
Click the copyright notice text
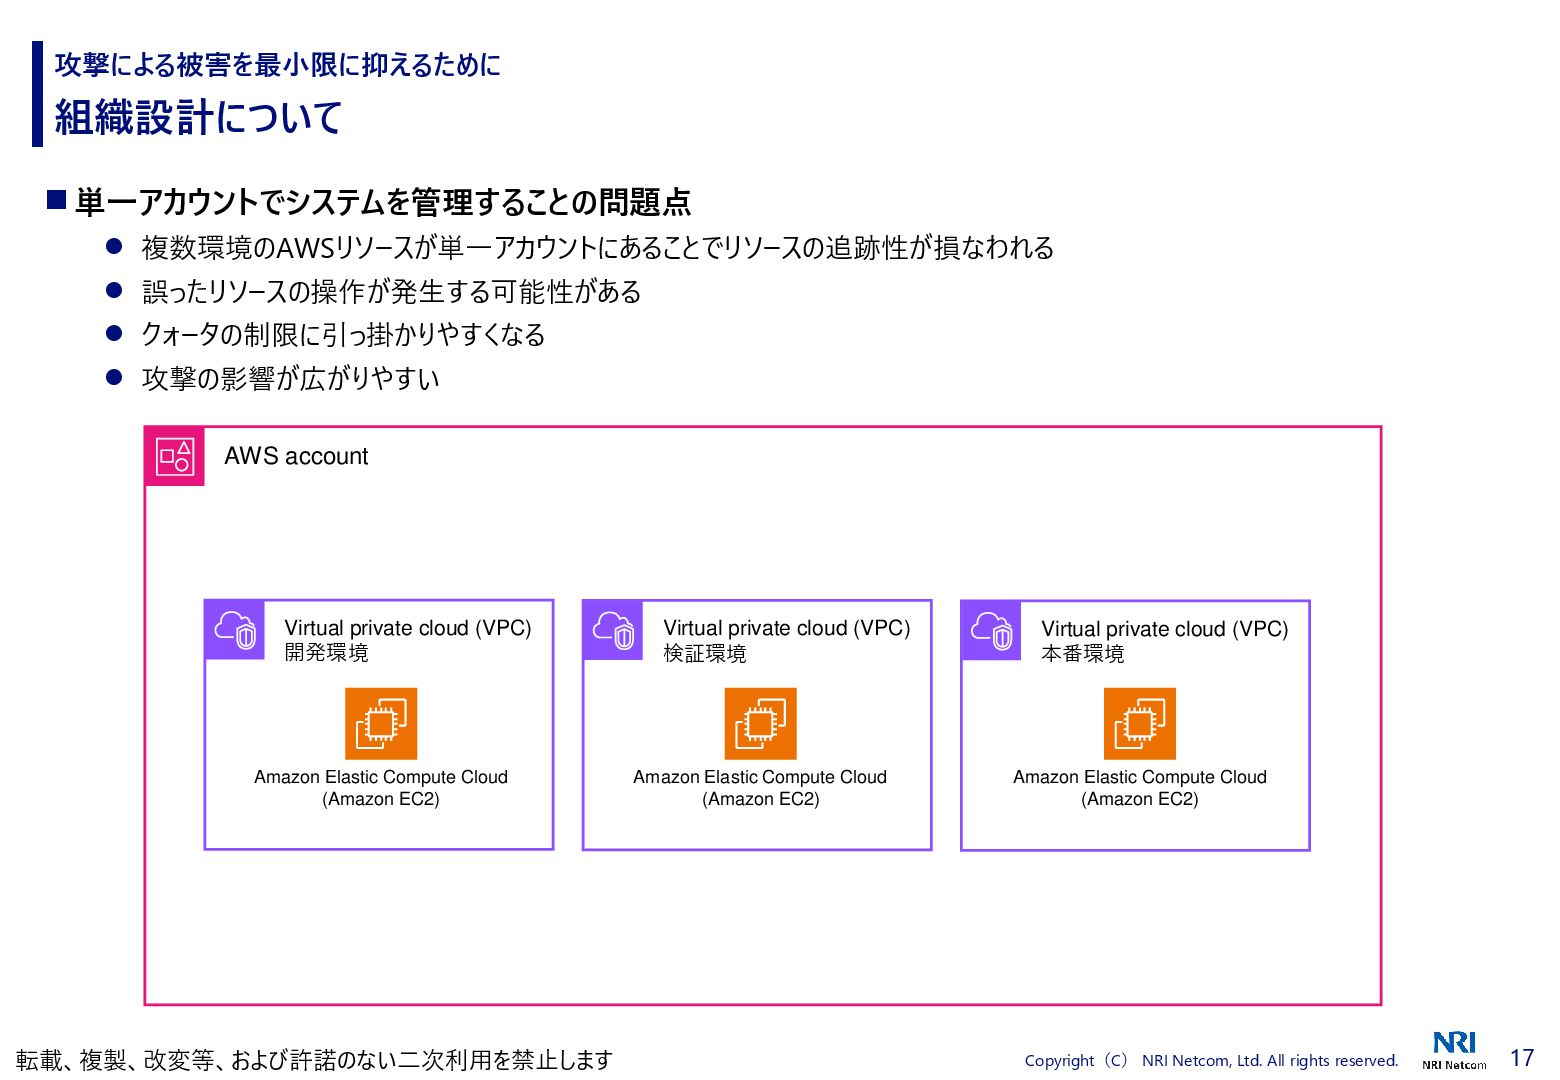click(x=1211, y=1060)
